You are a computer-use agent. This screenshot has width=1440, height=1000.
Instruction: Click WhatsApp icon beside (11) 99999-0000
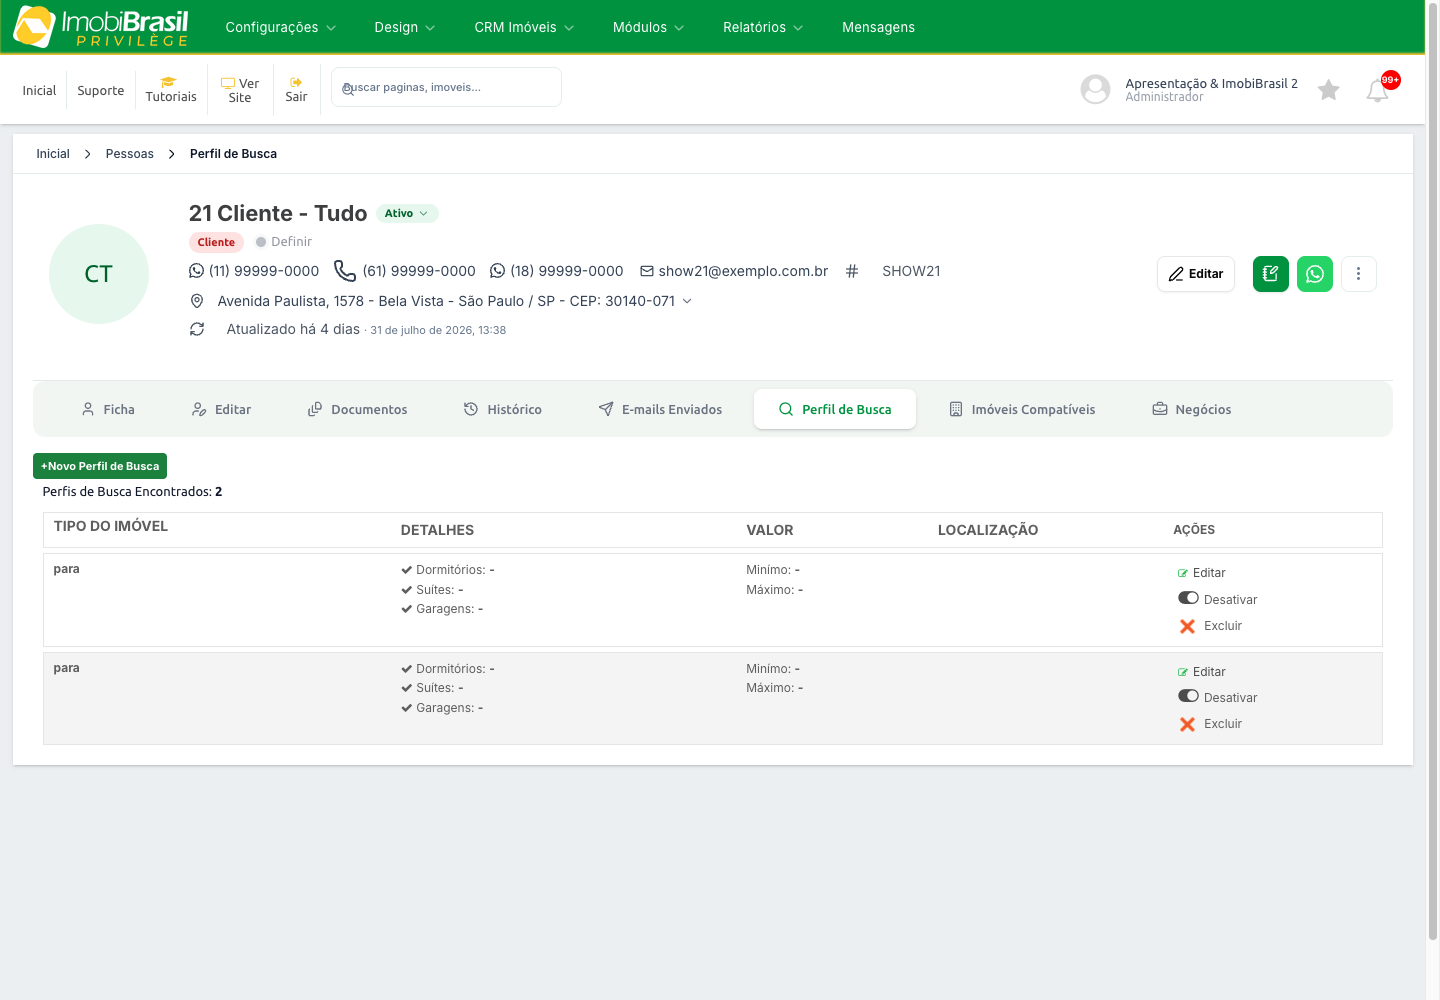click(x=196, y=271)
